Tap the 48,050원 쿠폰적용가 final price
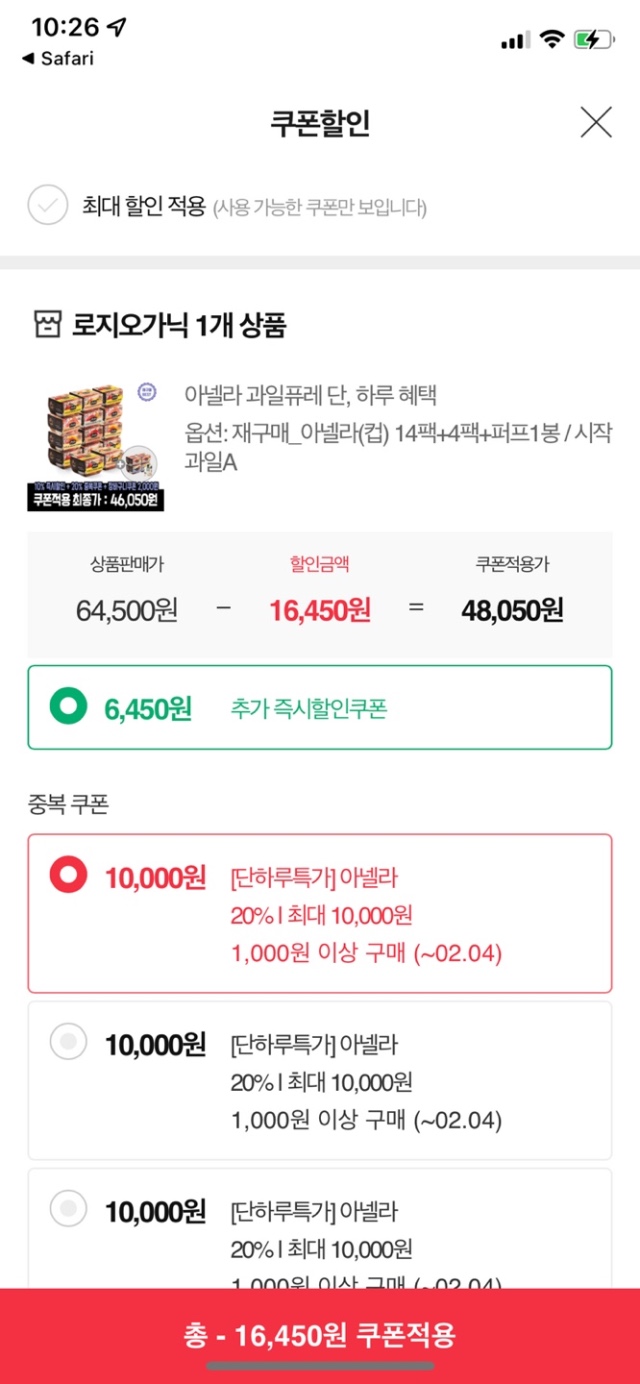Image resolution: width=640 pixels, height=1384 pixels. (512, 610)
